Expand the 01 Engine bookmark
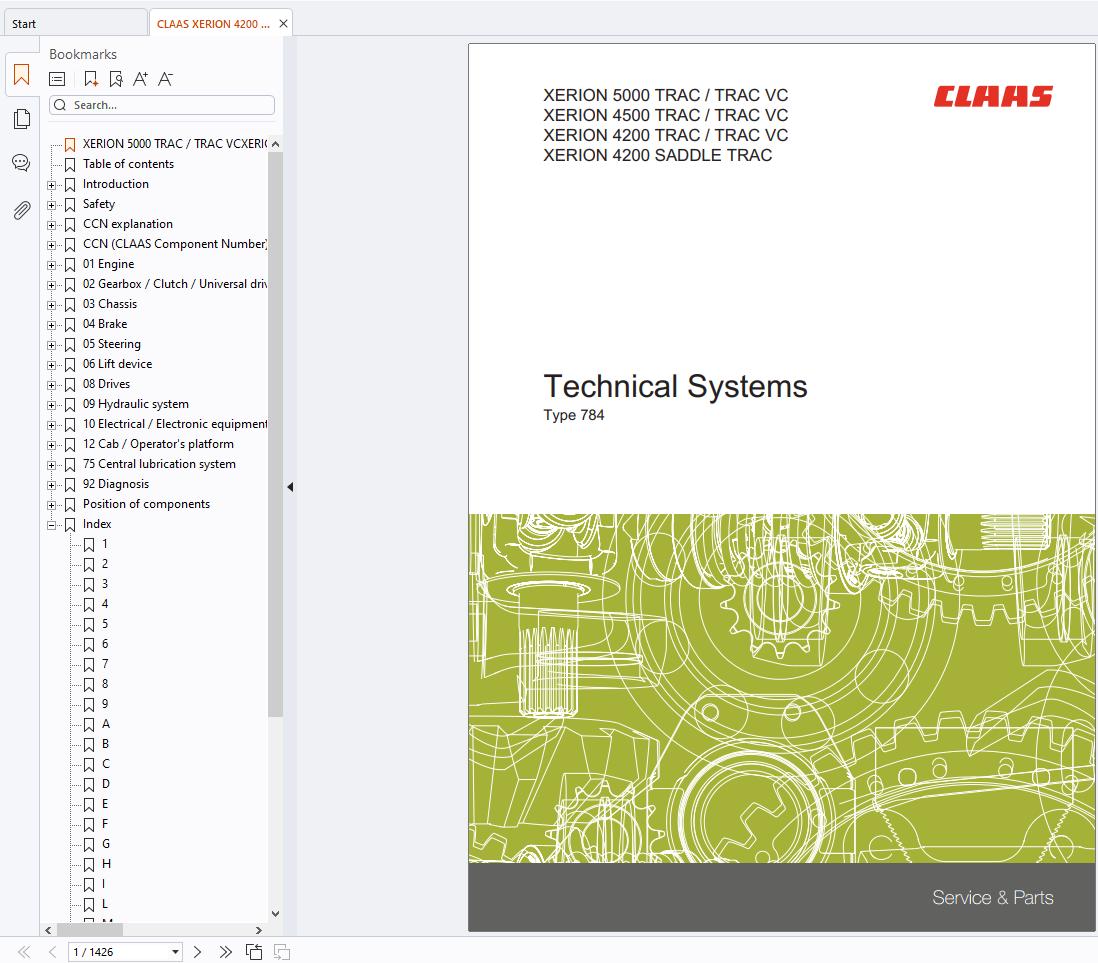 pyautogui.click(x=52, y=265)
